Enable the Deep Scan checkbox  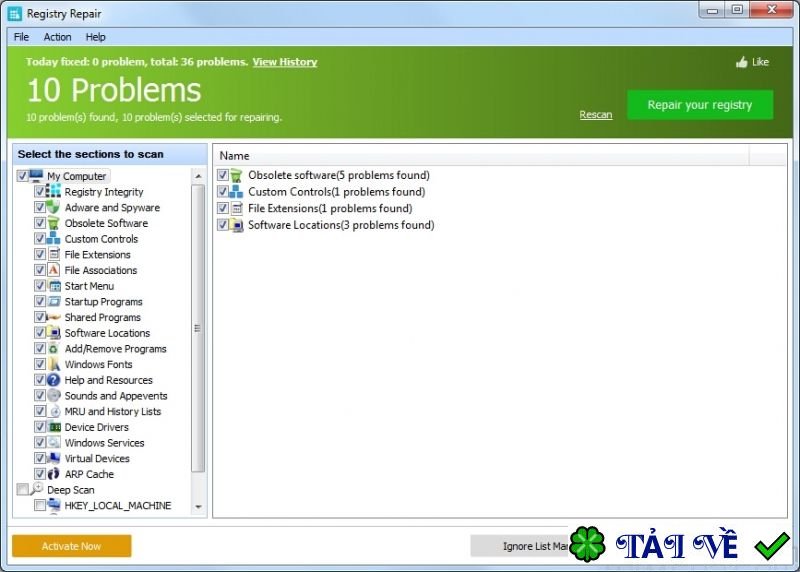pyautogui.click(x=22, y=489)
